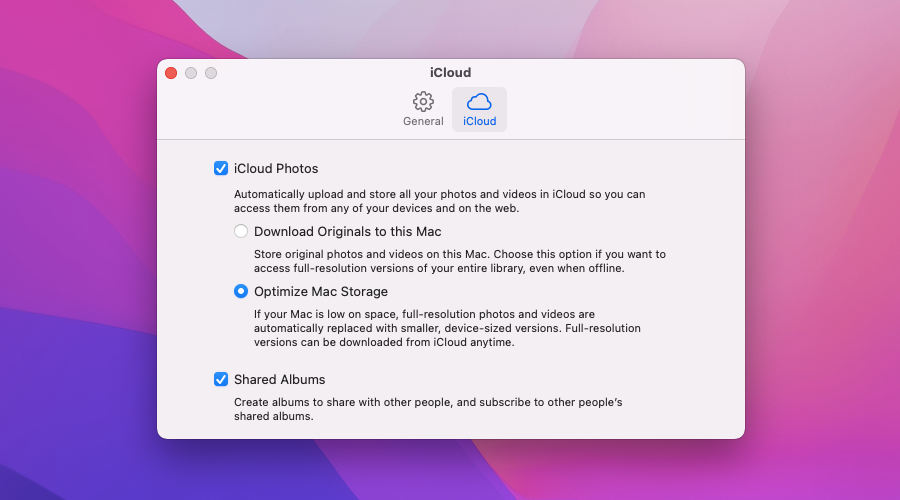The height and width of the screenshot is (500, 900).
Task: Open the General preferences gear tab
Action: (x=423, y=109)
